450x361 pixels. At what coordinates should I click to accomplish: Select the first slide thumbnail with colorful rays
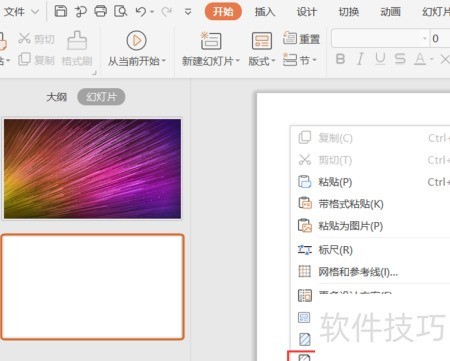[92, 169]
